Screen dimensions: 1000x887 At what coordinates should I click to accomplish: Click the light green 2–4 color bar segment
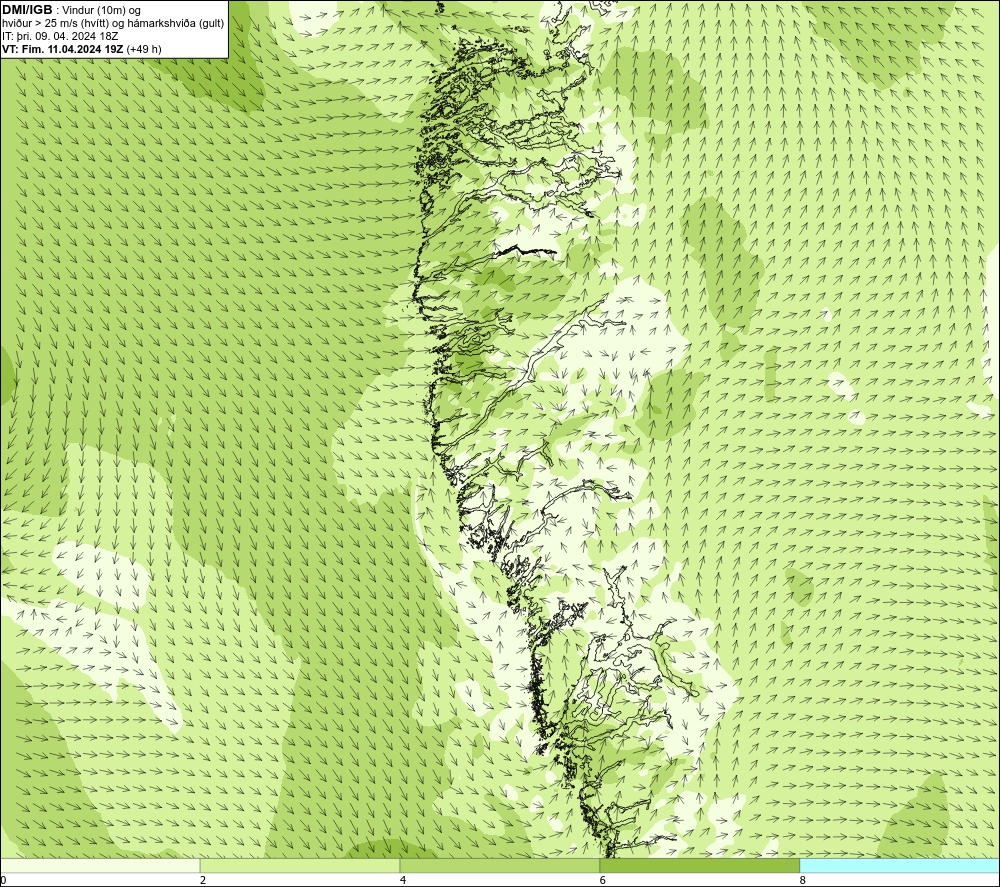click(x=300, y=865)
